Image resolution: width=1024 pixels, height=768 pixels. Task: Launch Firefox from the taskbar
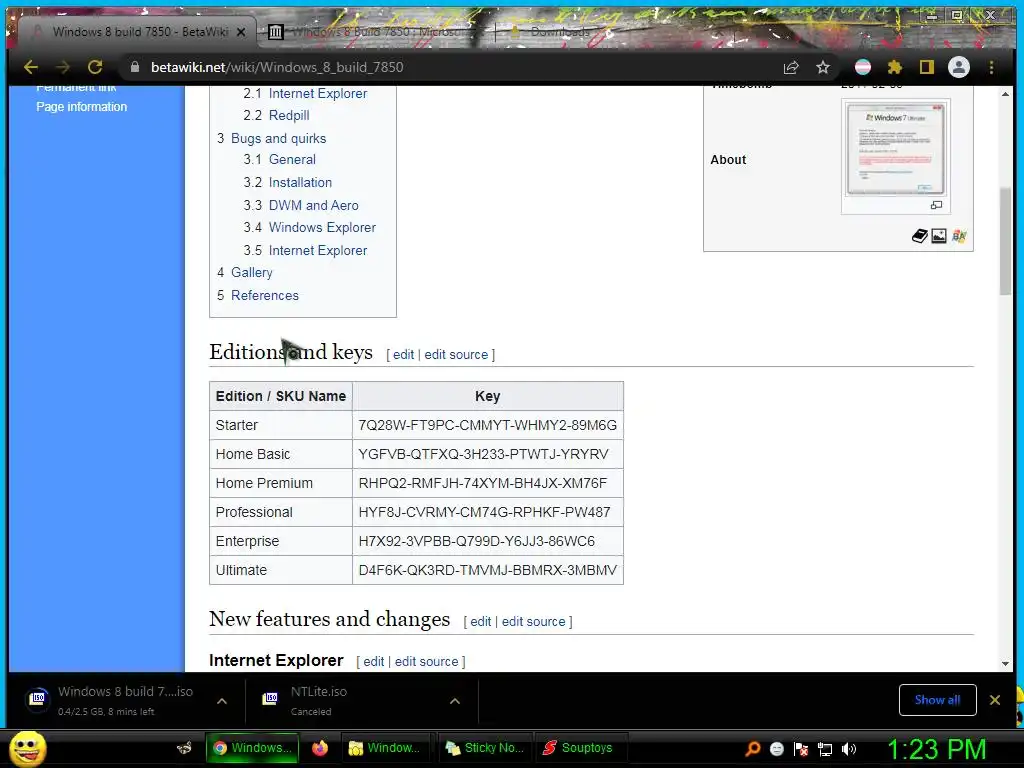(319, 748)
